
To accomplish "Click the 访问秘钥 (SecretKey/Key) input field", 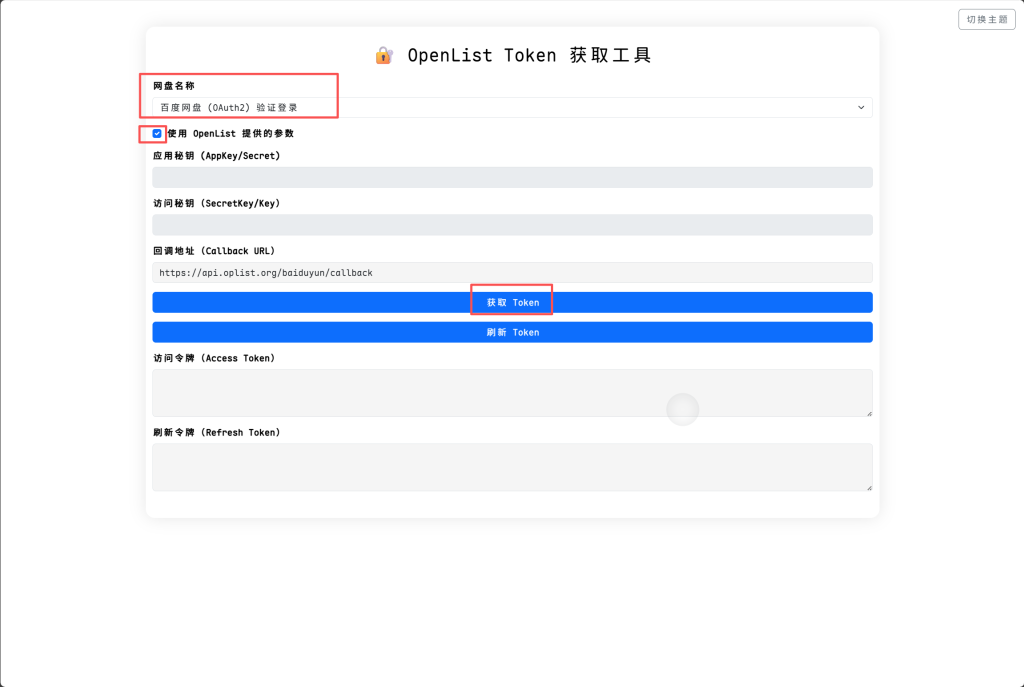I will click(511, 225).
